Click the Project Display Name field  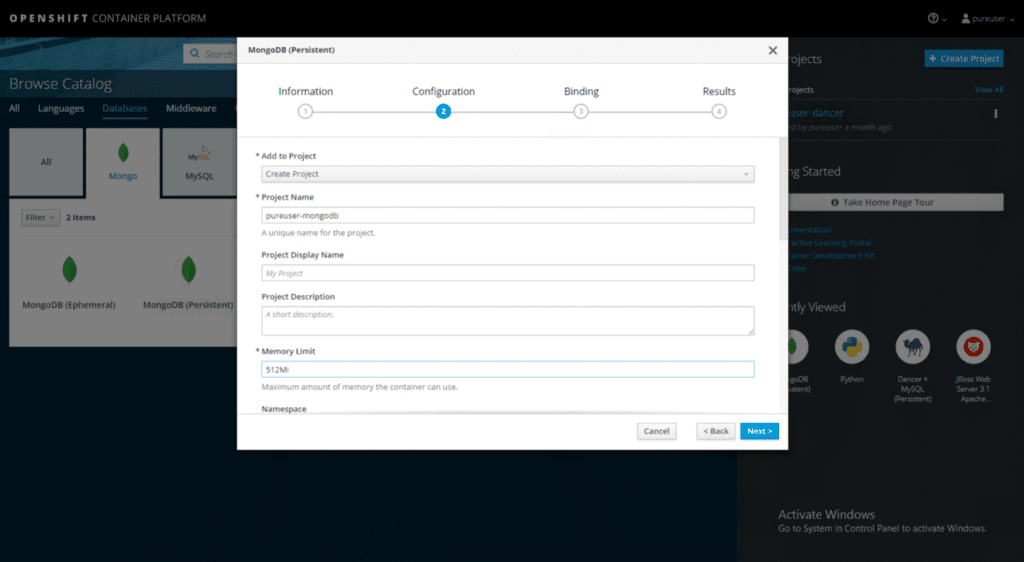click(507, 273)
